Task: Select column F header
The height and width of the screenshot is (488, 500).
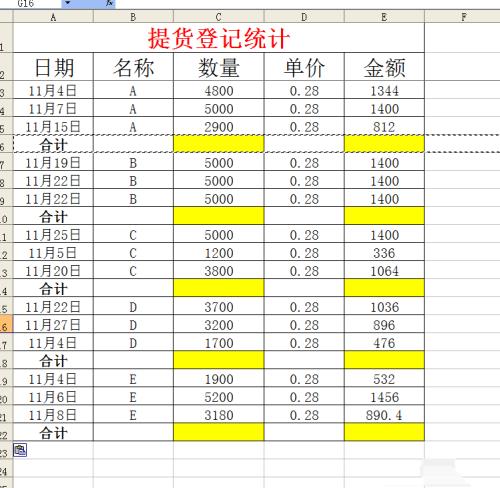Action: (463, 17)
